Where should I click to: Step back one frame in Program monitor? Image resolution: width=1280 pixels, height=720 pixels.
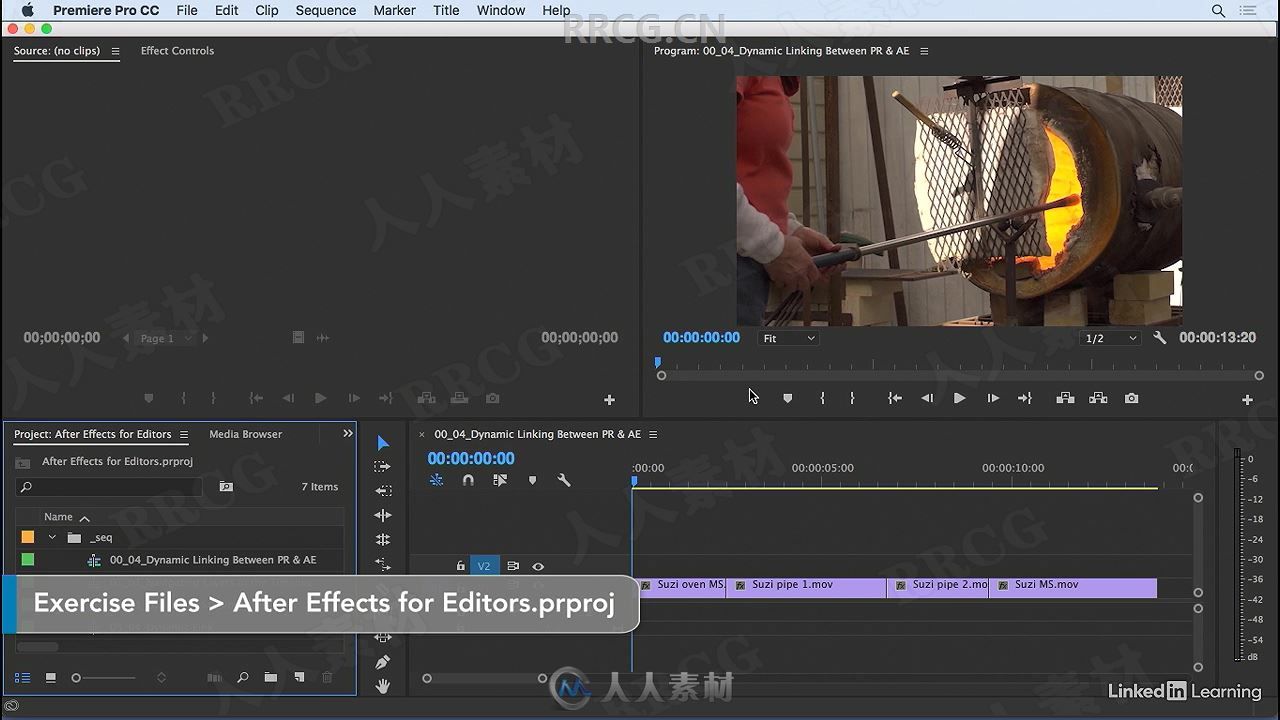click(x=927, y=398)
